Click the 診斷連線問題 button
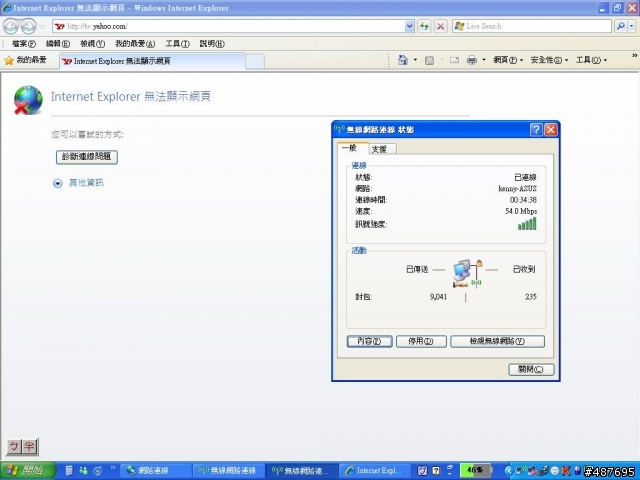 [x=87, y=157]
